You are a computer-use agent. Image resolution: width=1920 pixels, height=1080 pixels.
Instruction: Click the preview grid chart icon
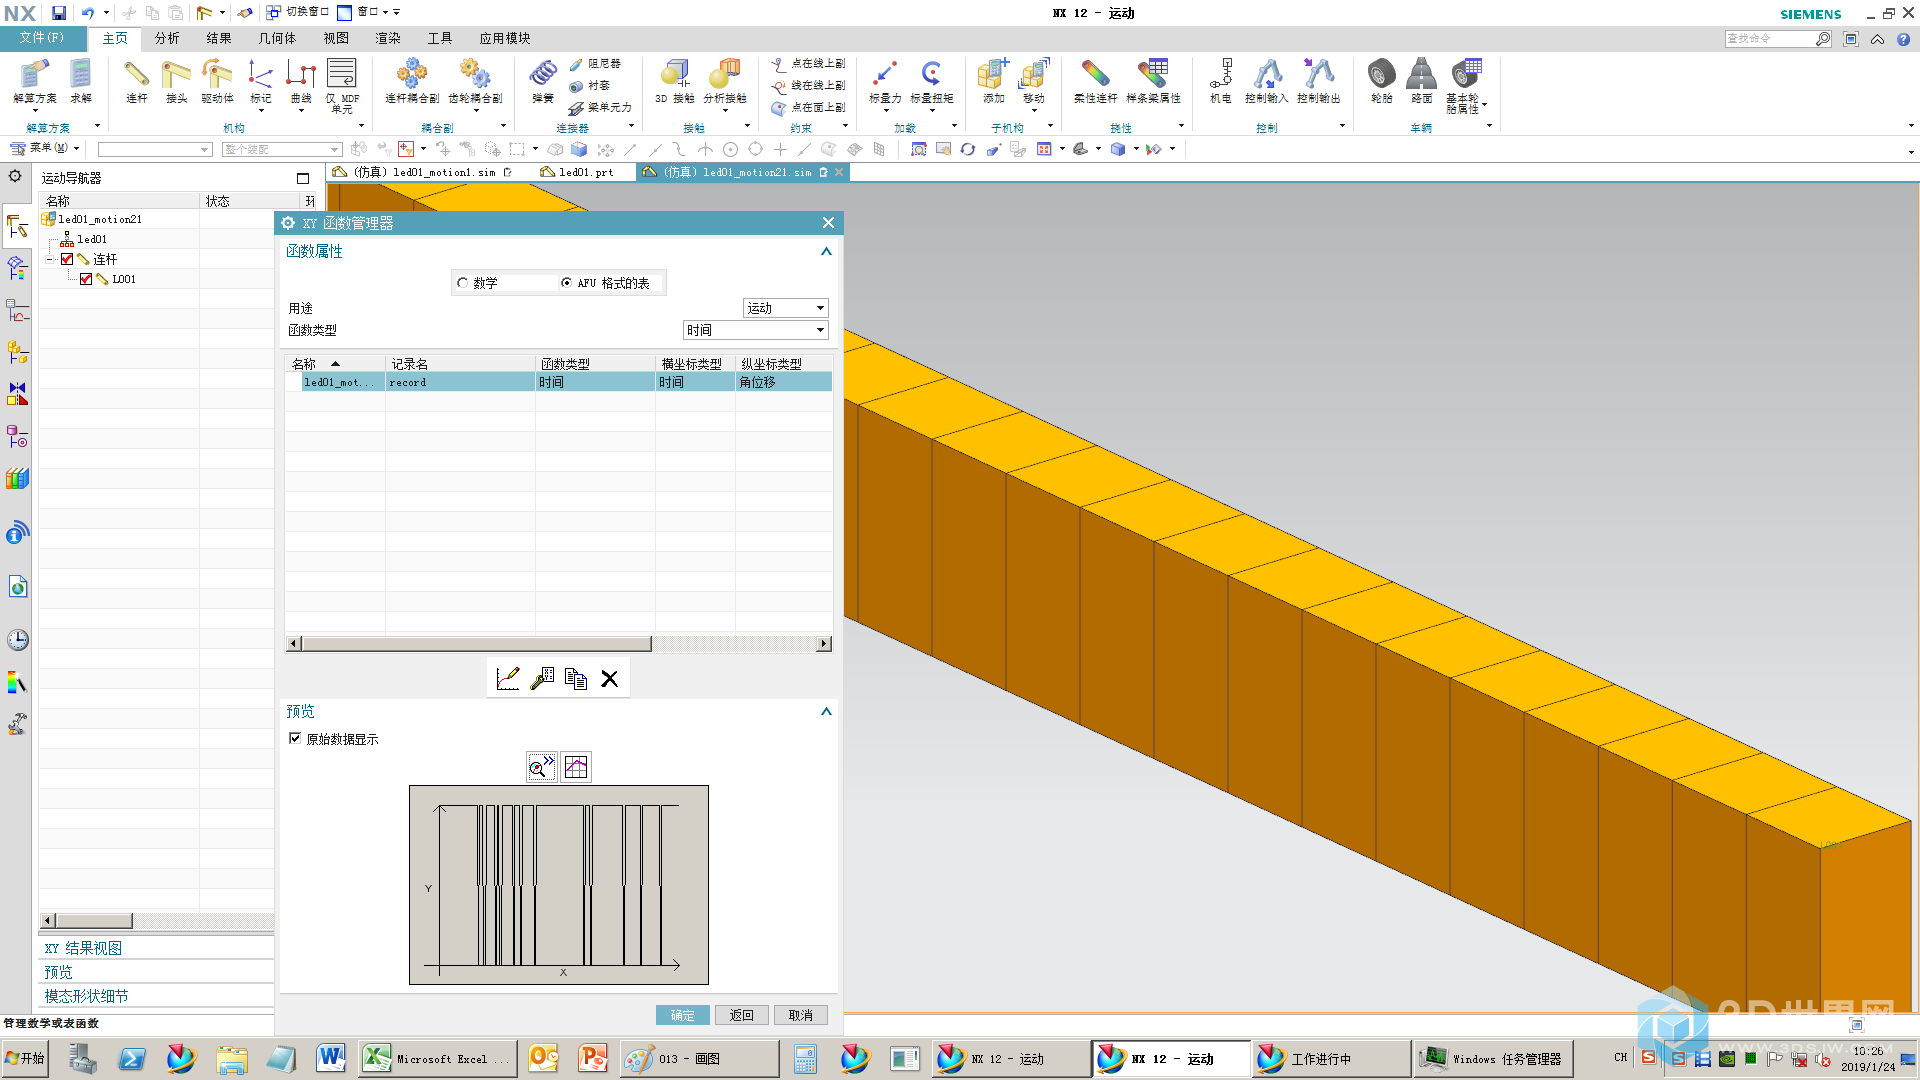(576, 767)
